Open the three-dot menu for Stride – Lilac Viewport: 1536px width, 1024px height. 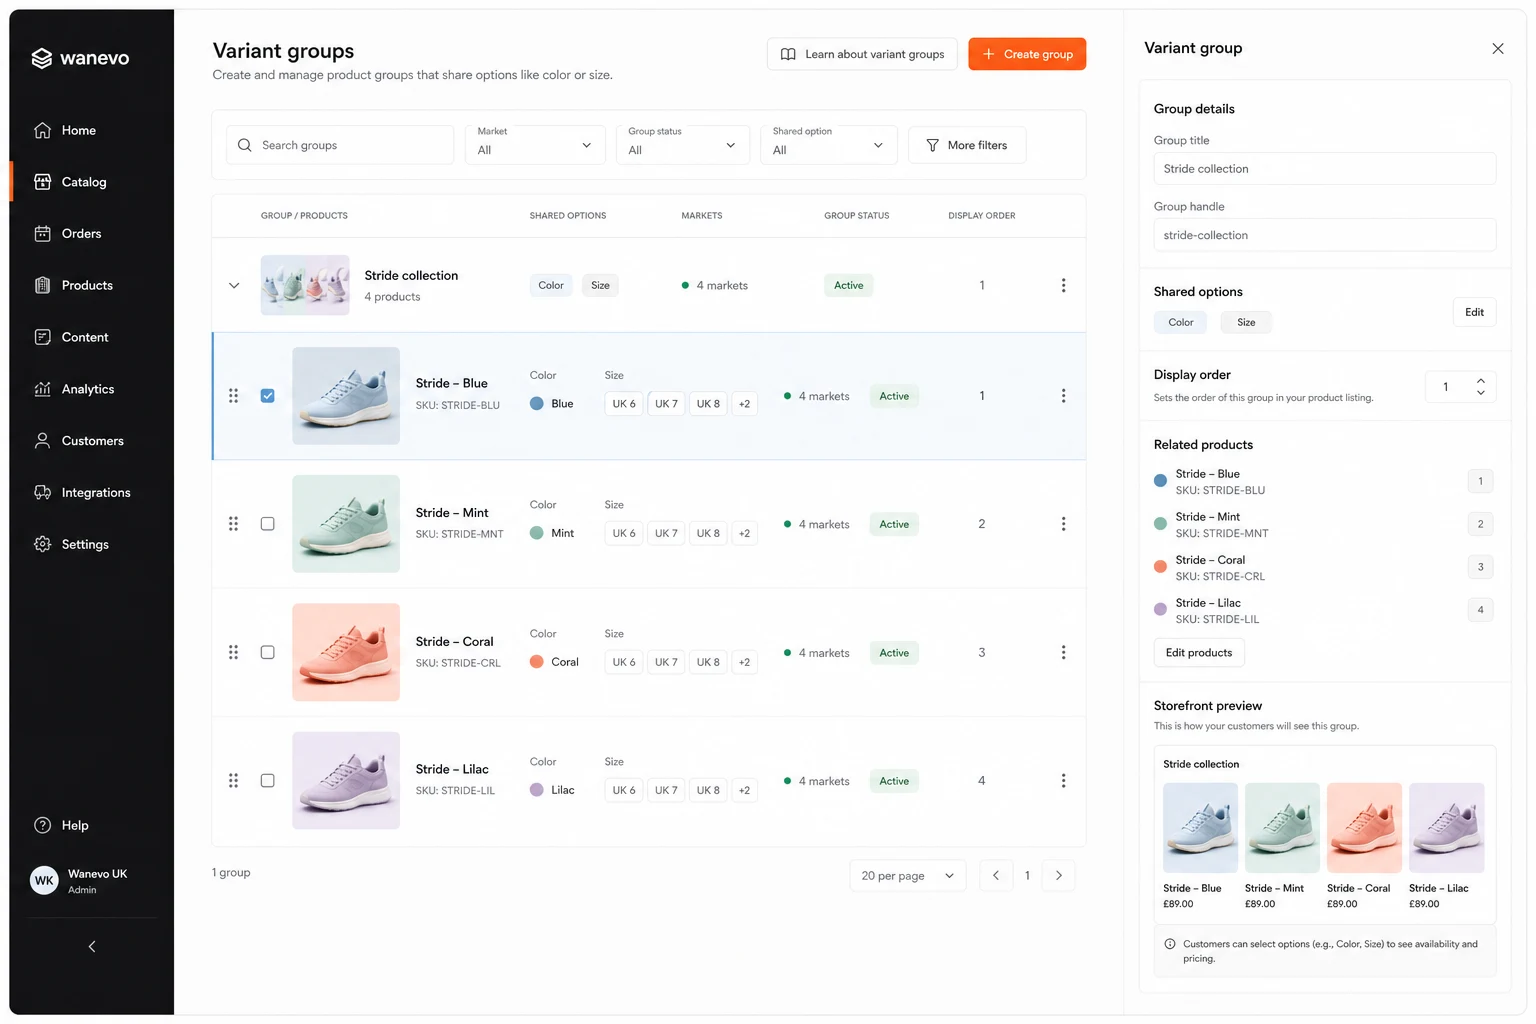1063,781
